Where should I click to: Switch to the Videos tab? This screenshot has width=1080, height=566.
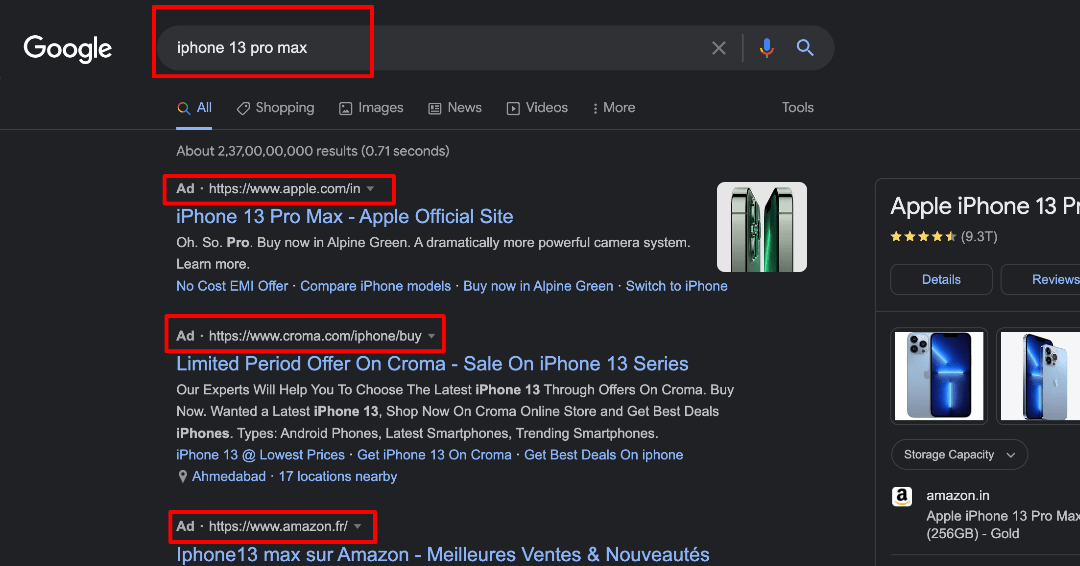(537, 108)
